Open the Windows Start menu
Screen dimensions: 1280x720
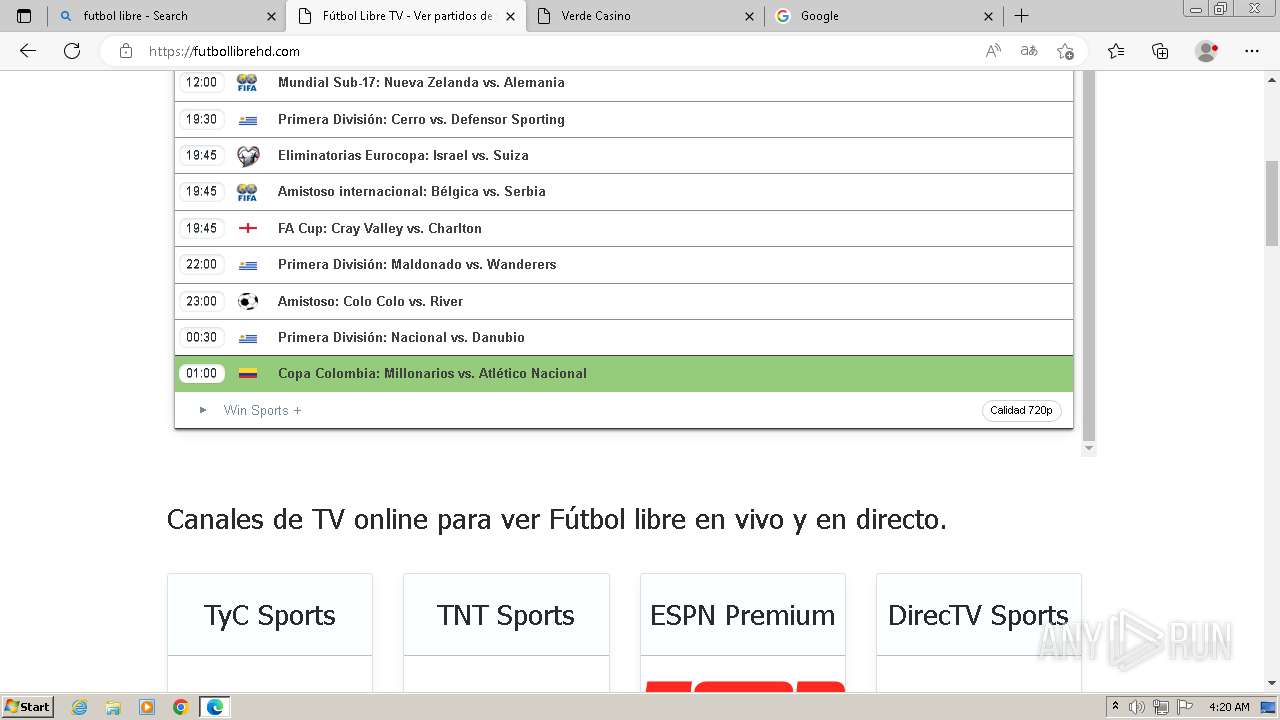click(27, 707)
